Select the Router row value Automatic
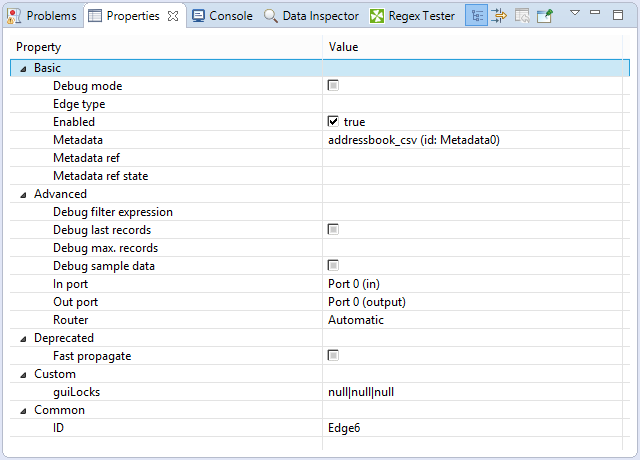640x460 pixels. point(356,320)
